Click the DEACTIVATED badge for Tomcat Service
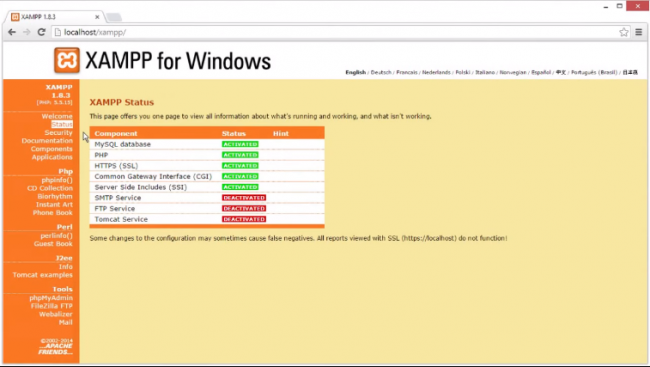The width and height of the screenshot is (650, 367). 244,219
